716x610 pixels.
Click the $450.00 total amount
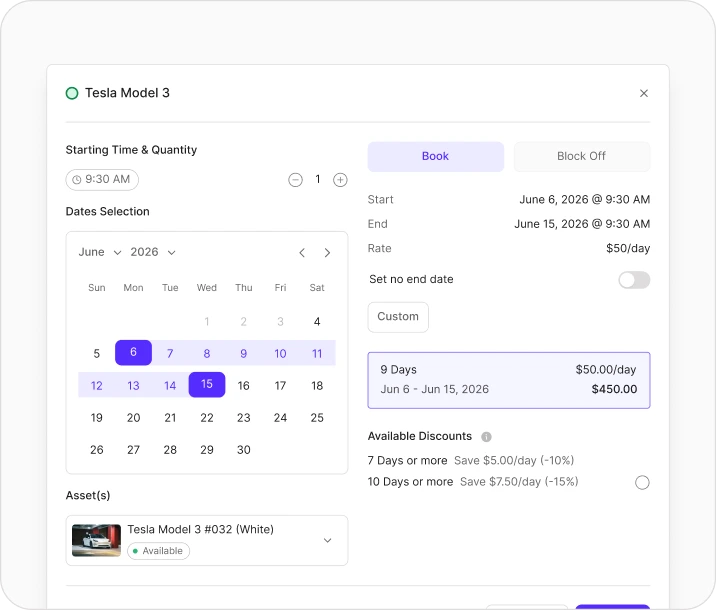pyautogui.click(x=614, y=389)
